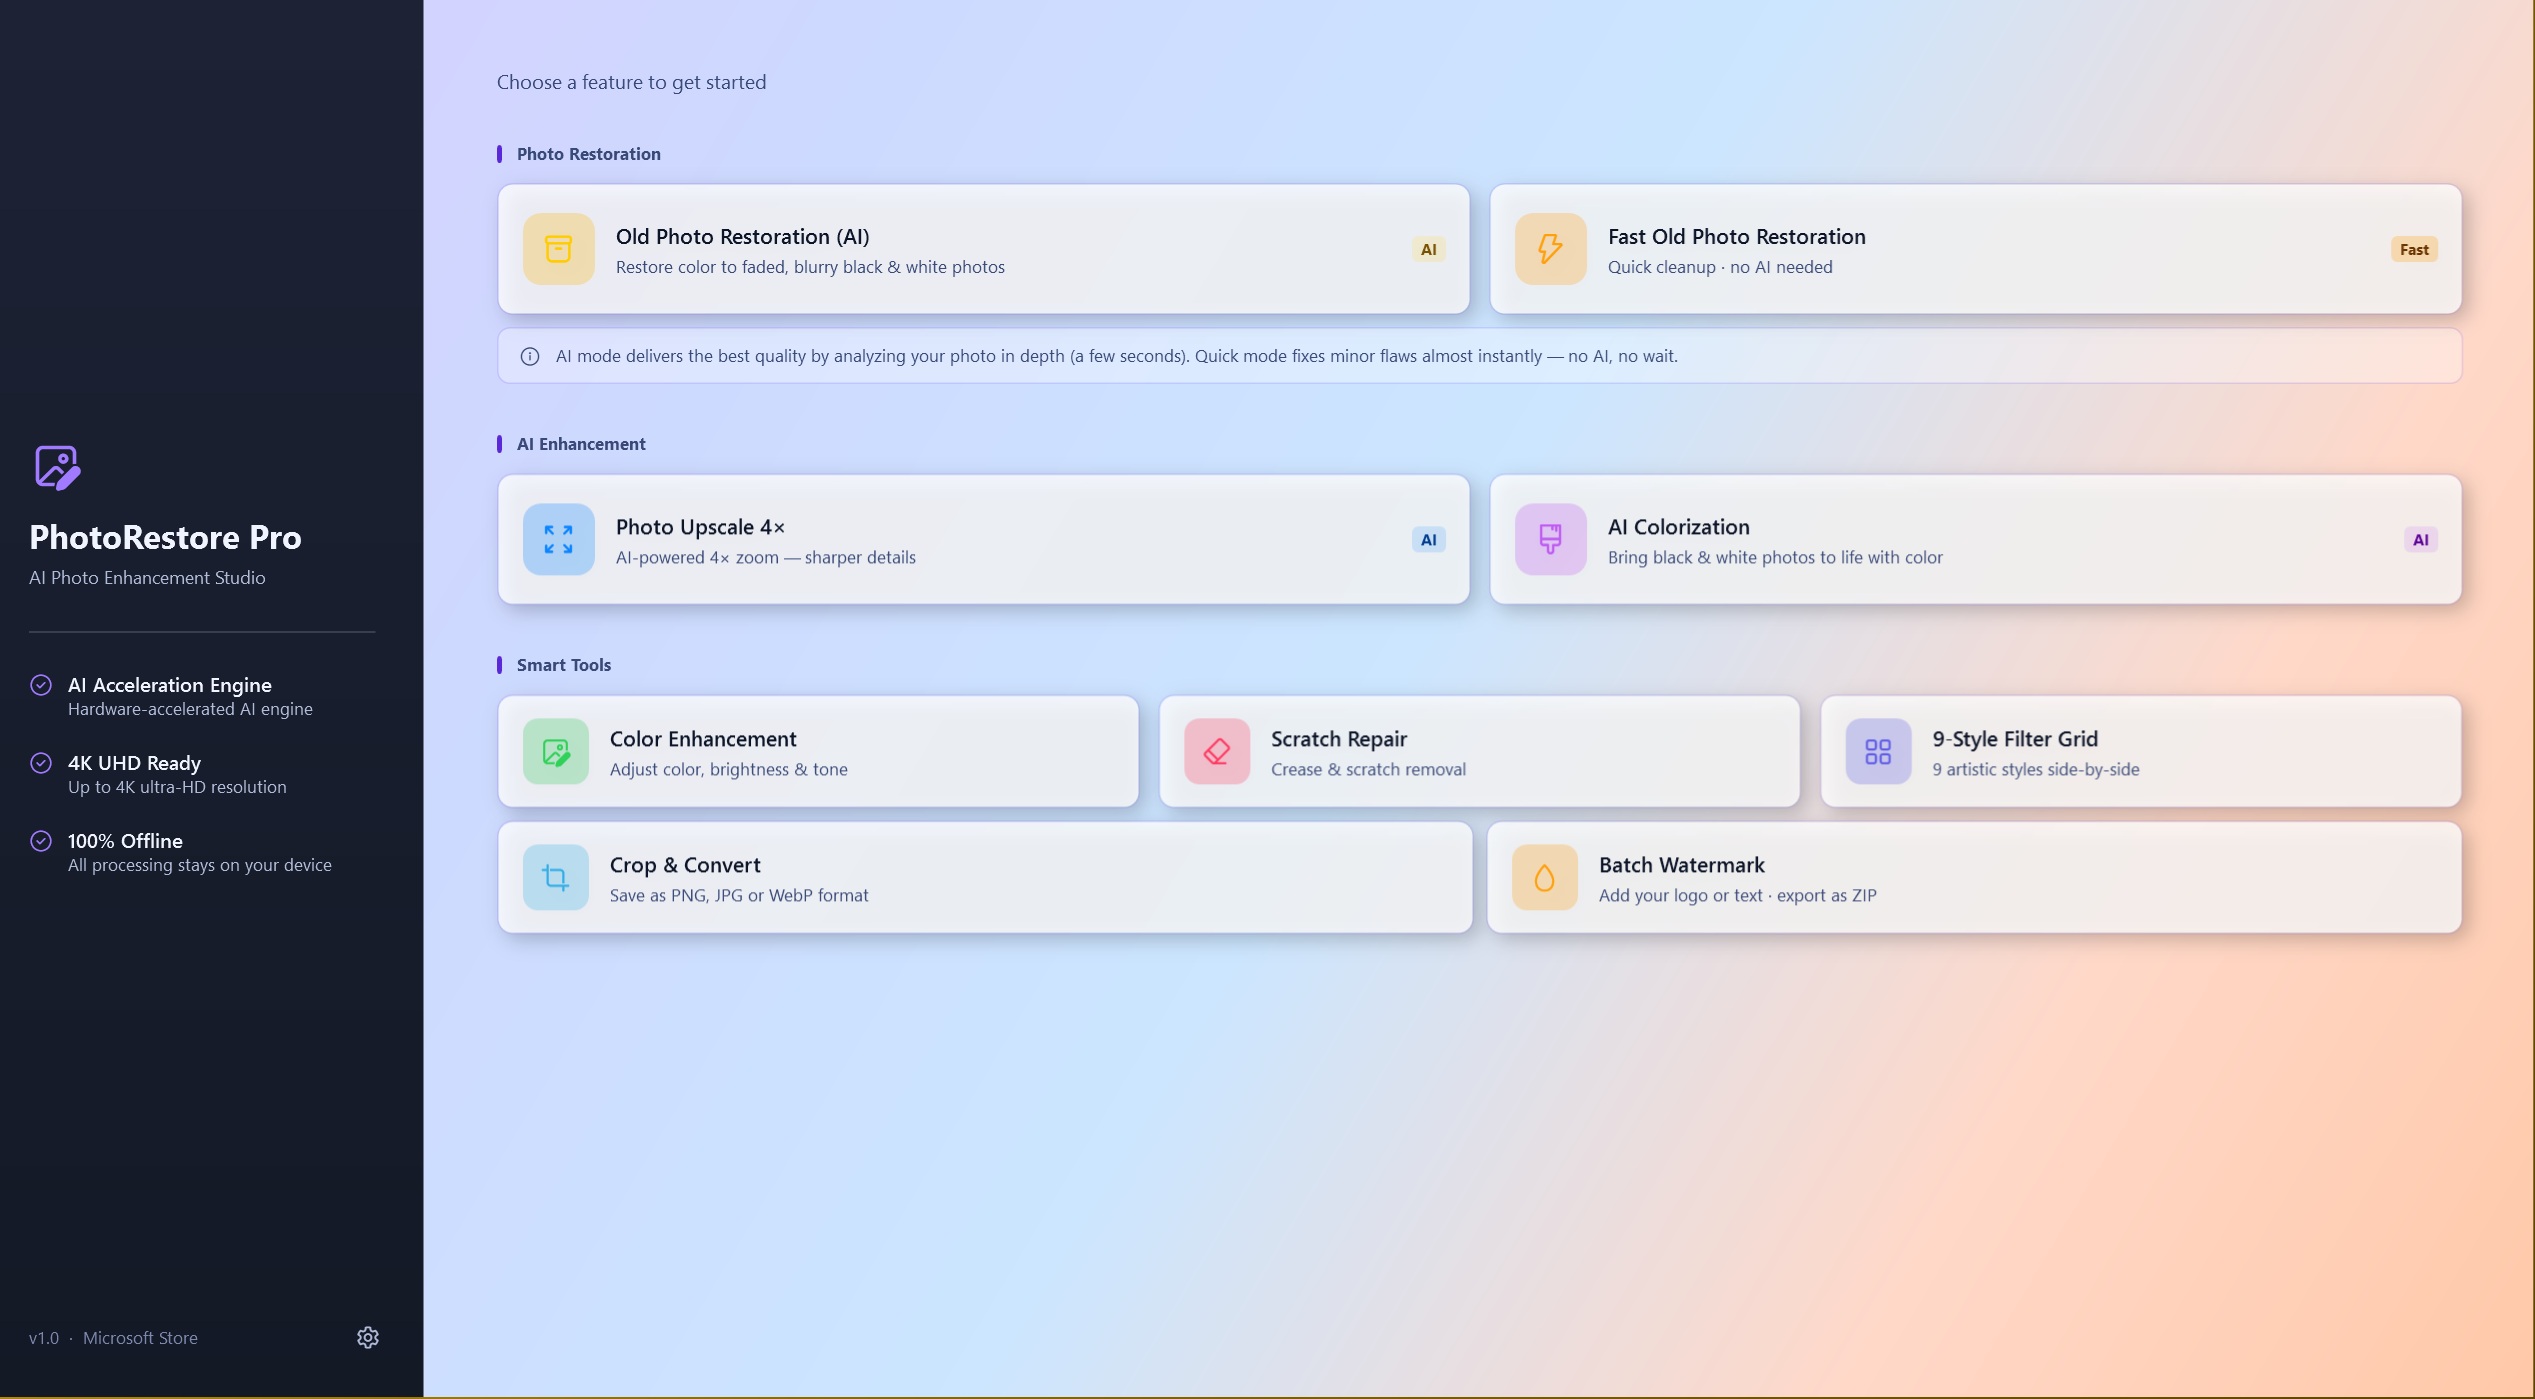
Task: Open the Color Enhancement tool
Action: [x=818, y=751]
